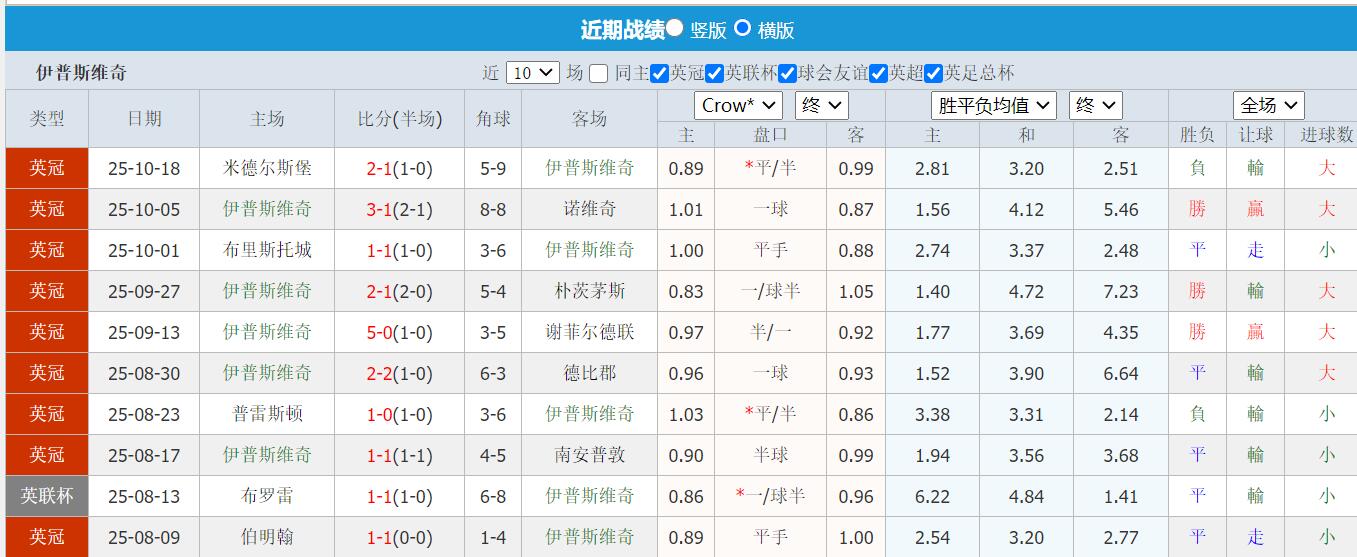Open the recent matches count dropdown showing 10
The width and height of the screenshot is (1357, 557).
pos(532,73)
